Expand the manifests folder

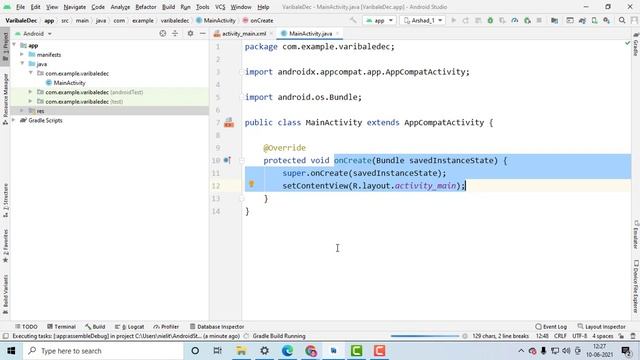point(22,54)
